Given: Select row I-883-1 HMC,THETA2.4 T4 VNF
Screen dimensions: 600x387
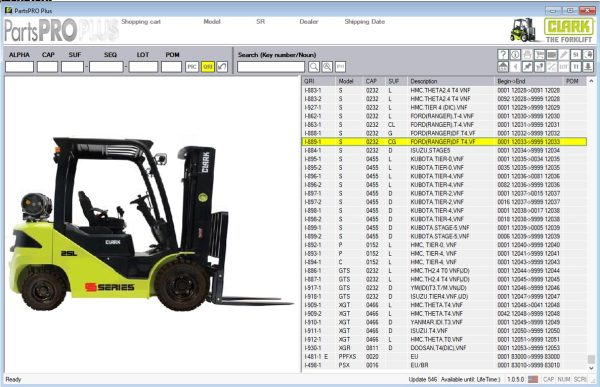Looking at the screenshot, I should [444, 90].
